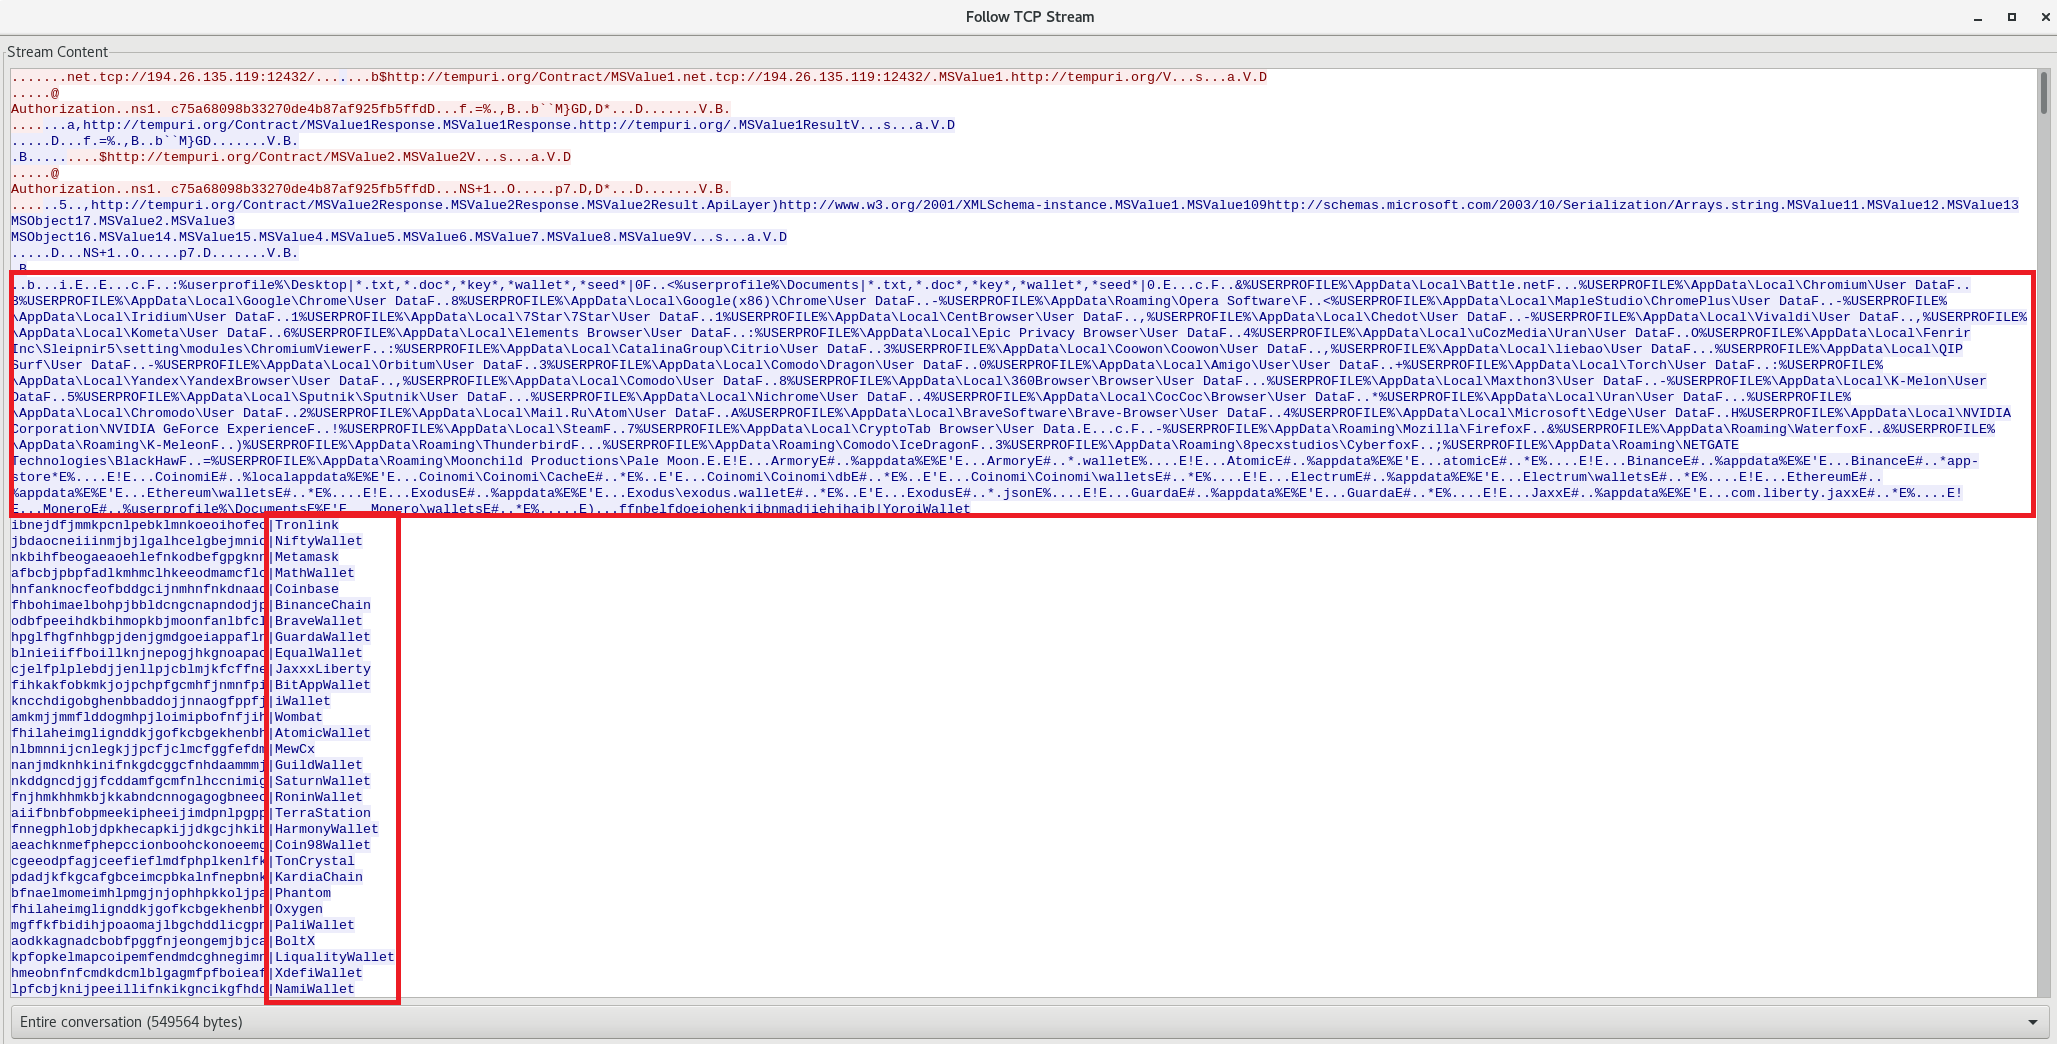Screen dimensions: 2057x1044
Task: Click the MSValue1Response line
Action: pos(483,125)
